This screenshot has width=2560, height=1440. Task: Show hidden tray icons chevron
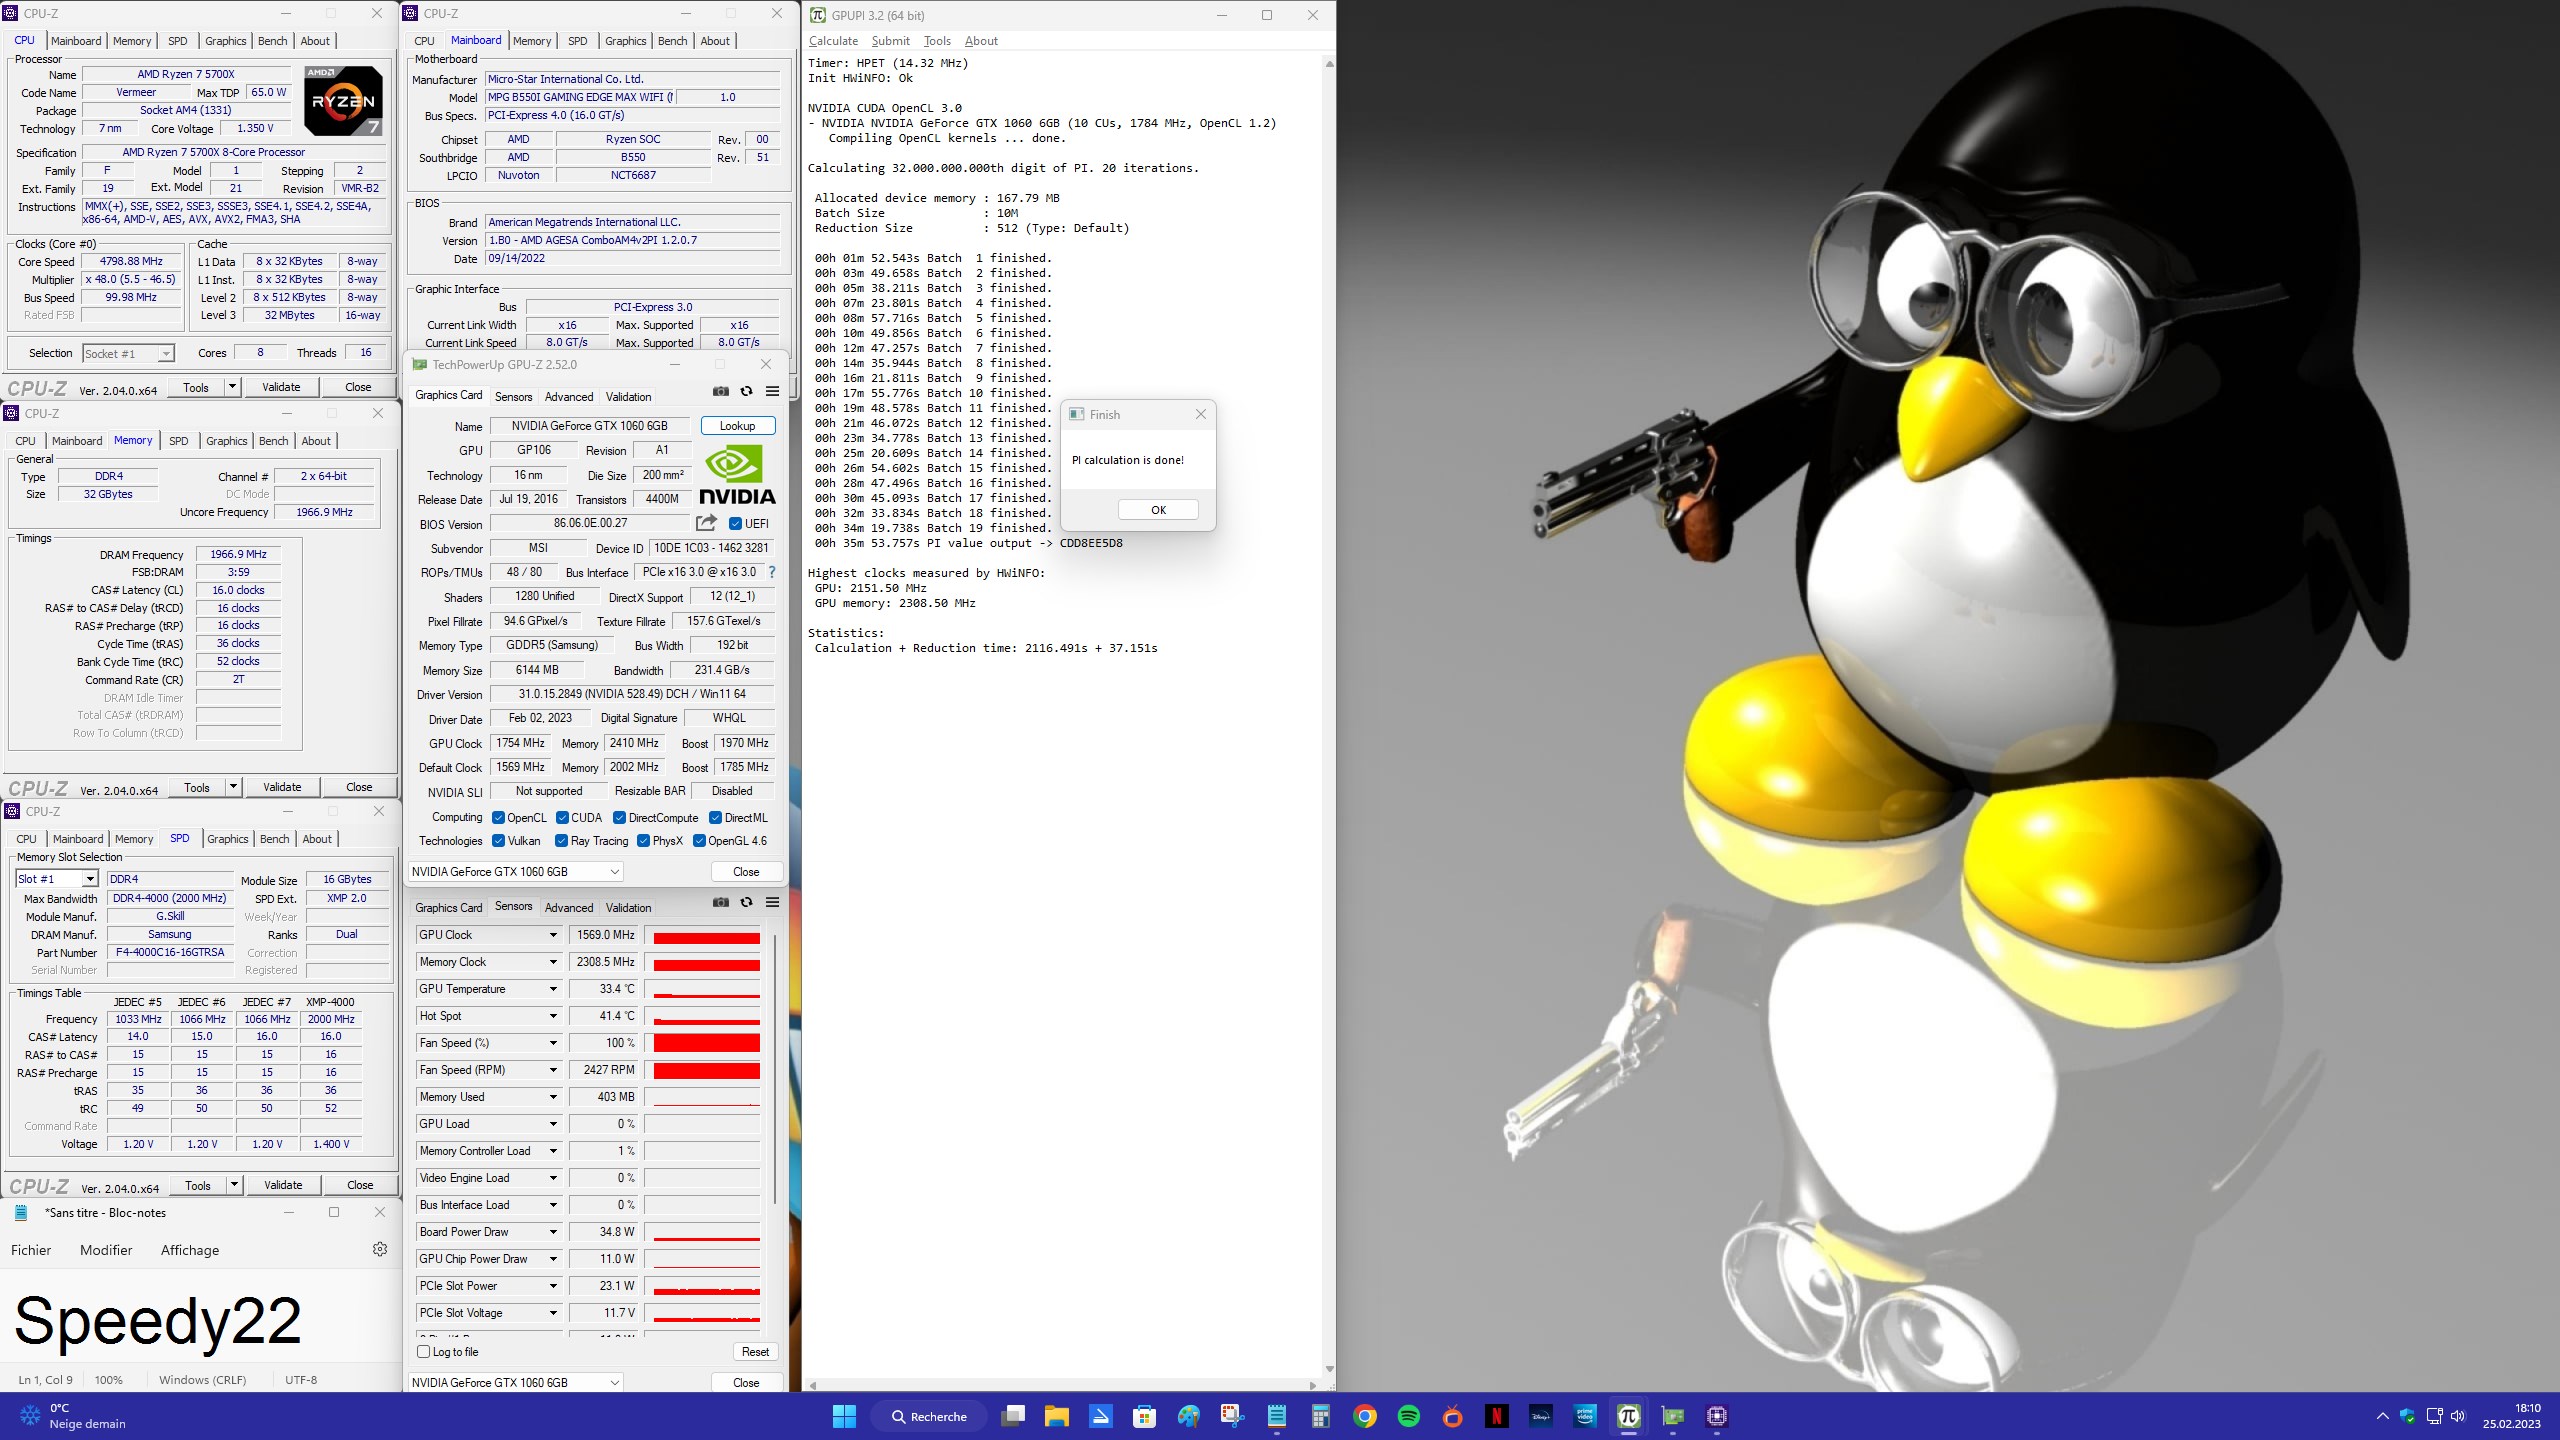2382,1416
